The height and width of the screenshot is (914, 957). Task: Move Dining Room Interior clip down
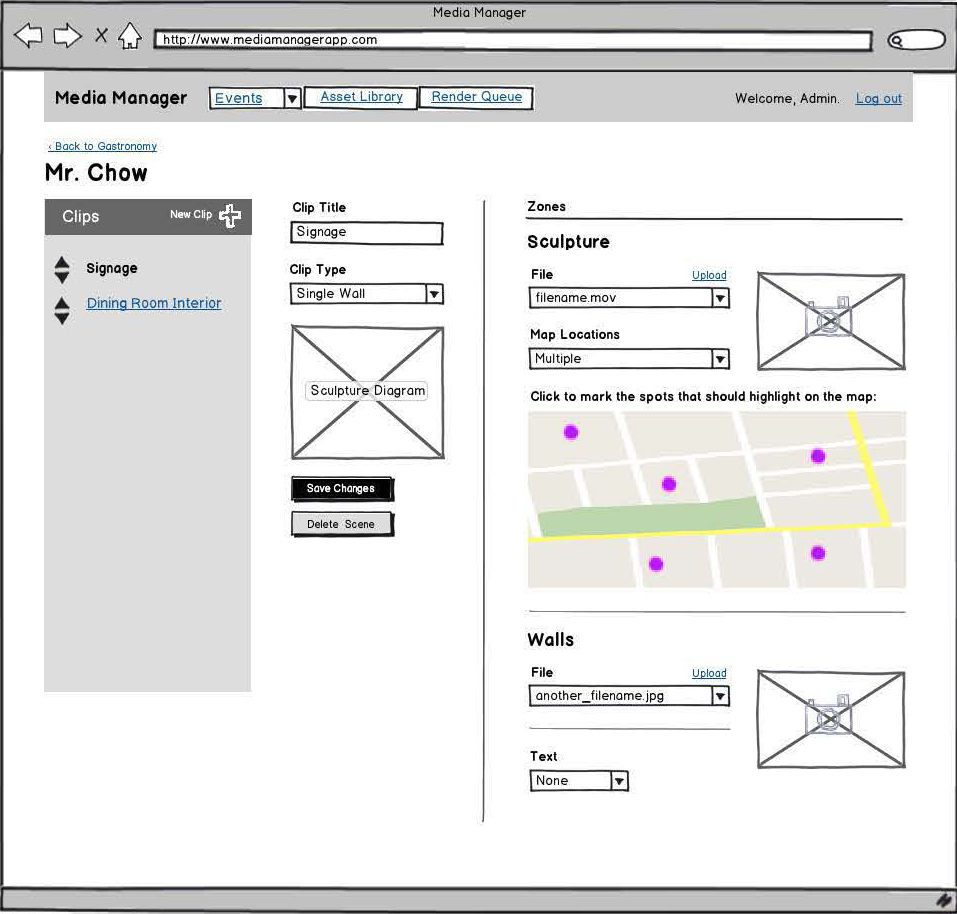click(x=62, y=318)
